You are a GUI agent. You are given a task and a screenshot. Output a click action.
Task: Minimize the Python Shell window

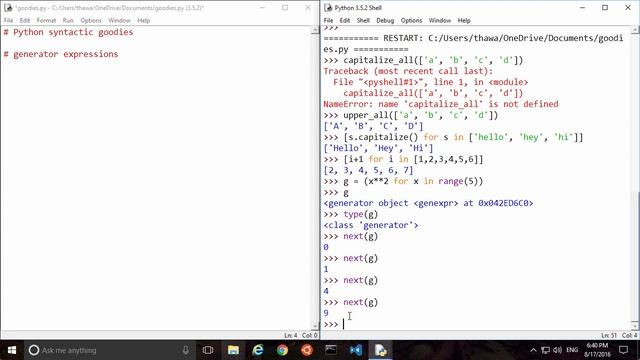click(582, 8)
